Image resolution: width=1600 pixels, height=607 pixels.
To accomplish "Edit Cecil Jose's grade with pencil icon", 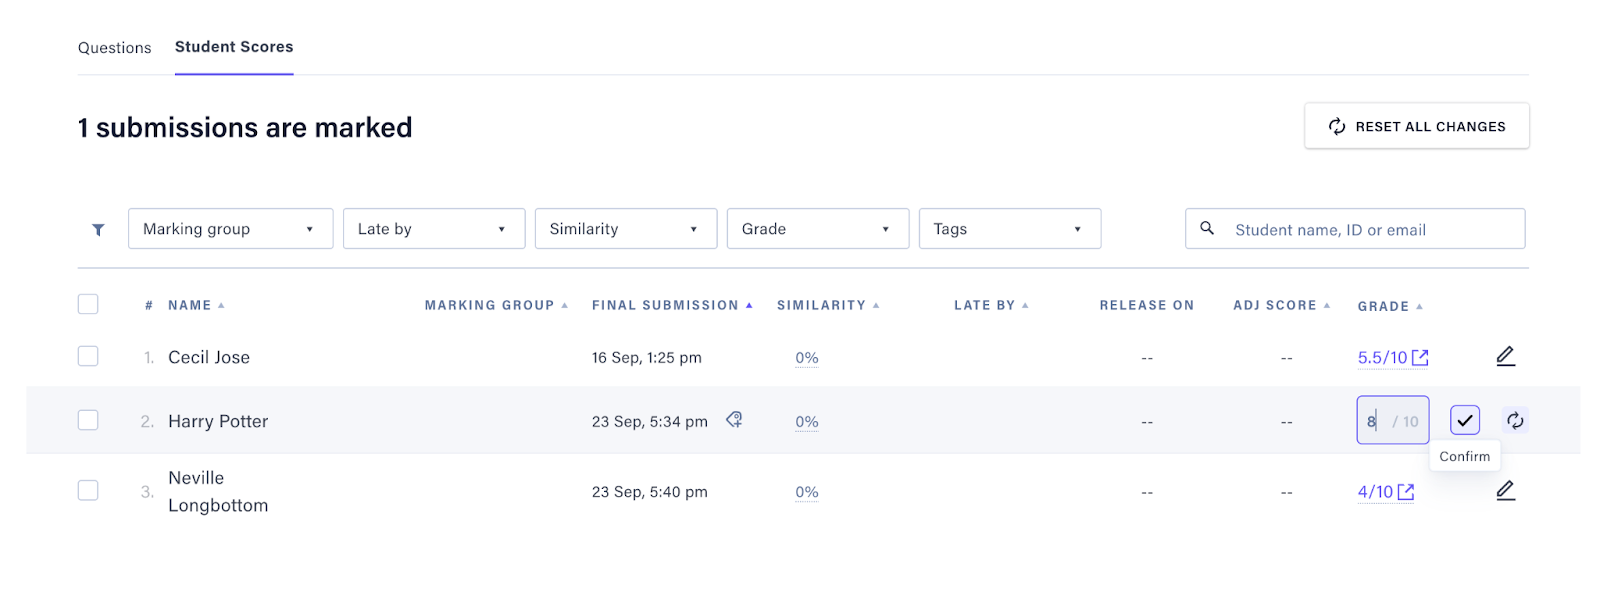I will (1505, 356).
